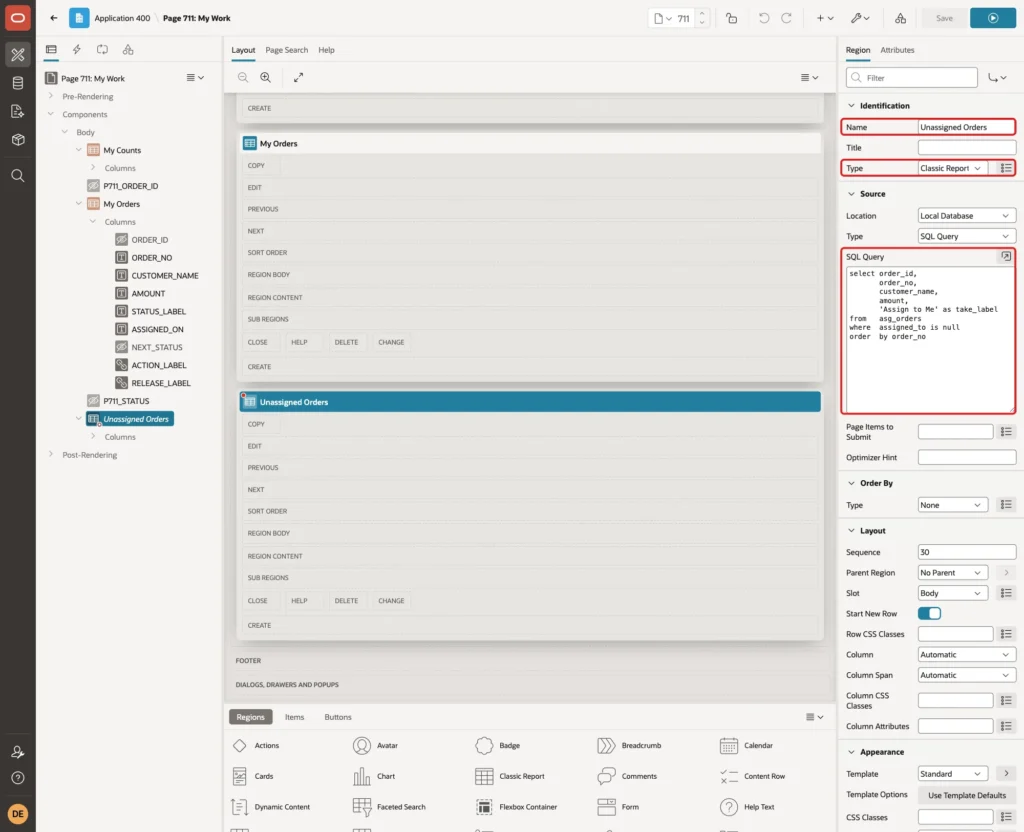Click the Sequence input field
The image size is (1024, 832).
[967, 552]
